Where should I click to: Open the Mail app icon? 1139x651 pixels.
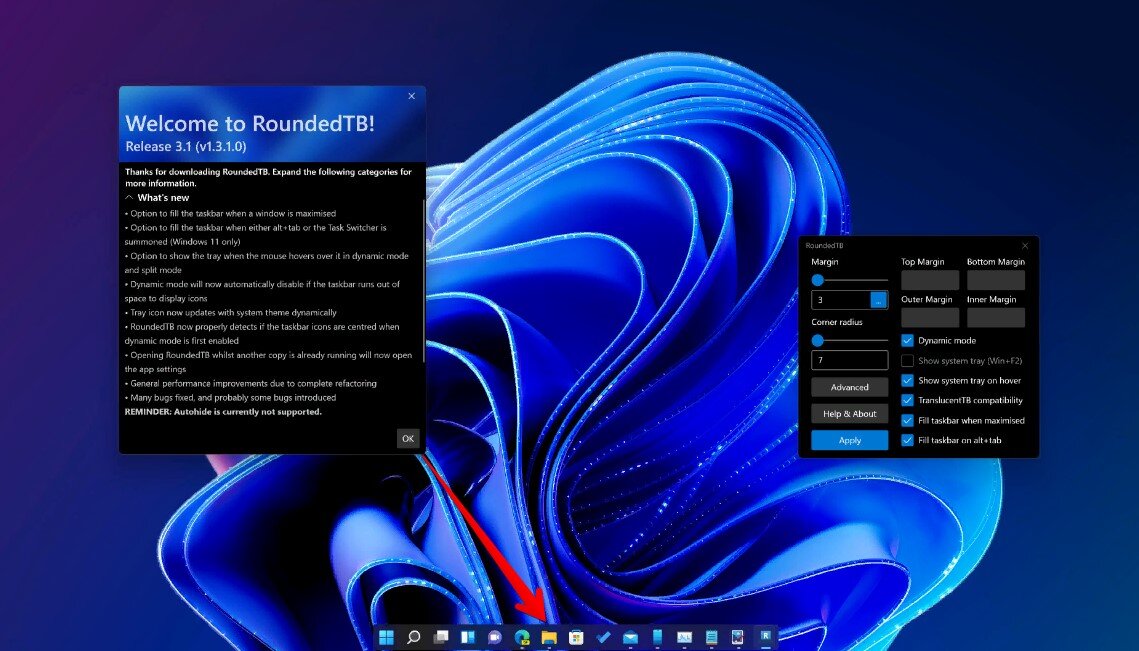click(630, 637)
